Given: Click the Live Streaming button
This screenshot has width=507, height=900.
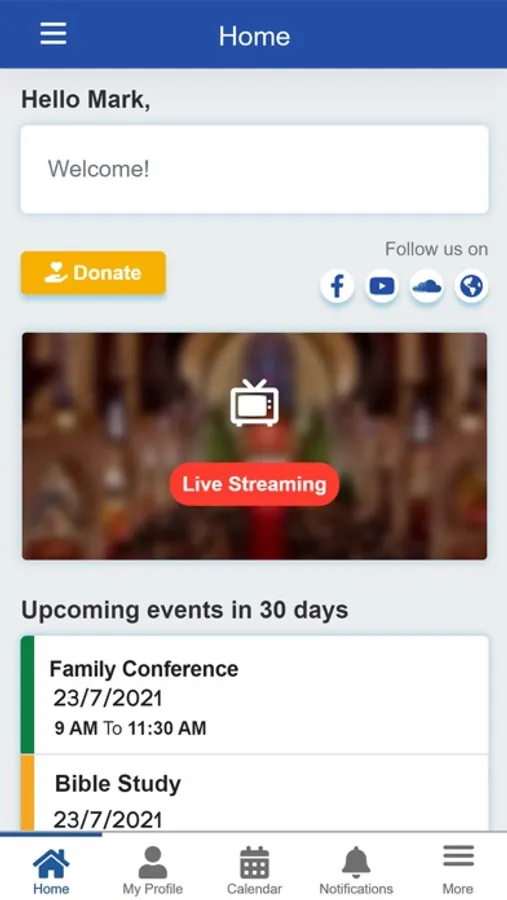Looking at the screenshot, I should (x=254, y=484).
